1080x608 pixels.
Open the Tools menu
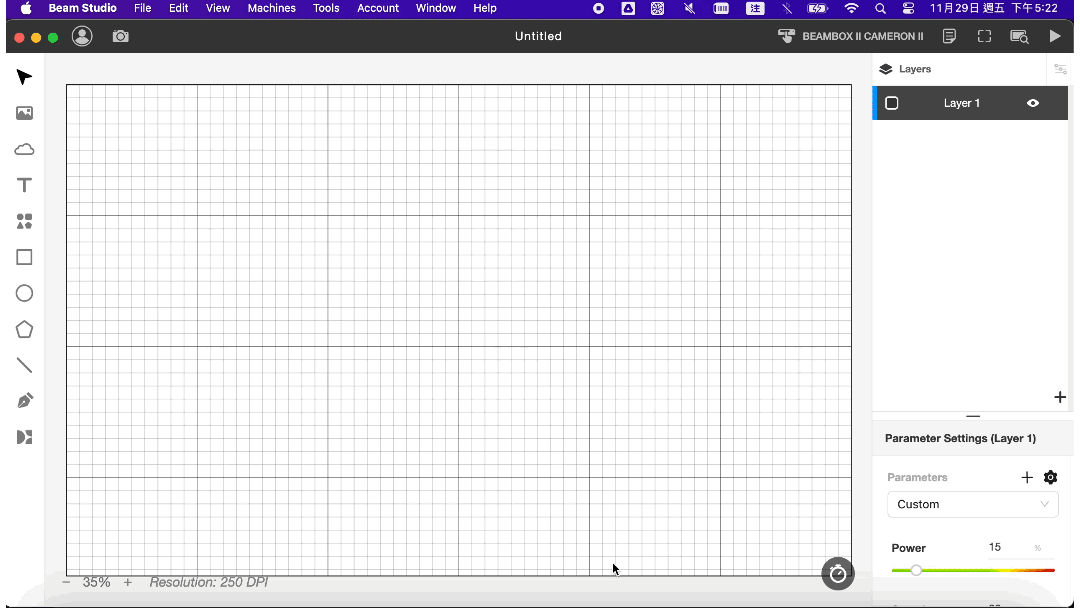326,8
